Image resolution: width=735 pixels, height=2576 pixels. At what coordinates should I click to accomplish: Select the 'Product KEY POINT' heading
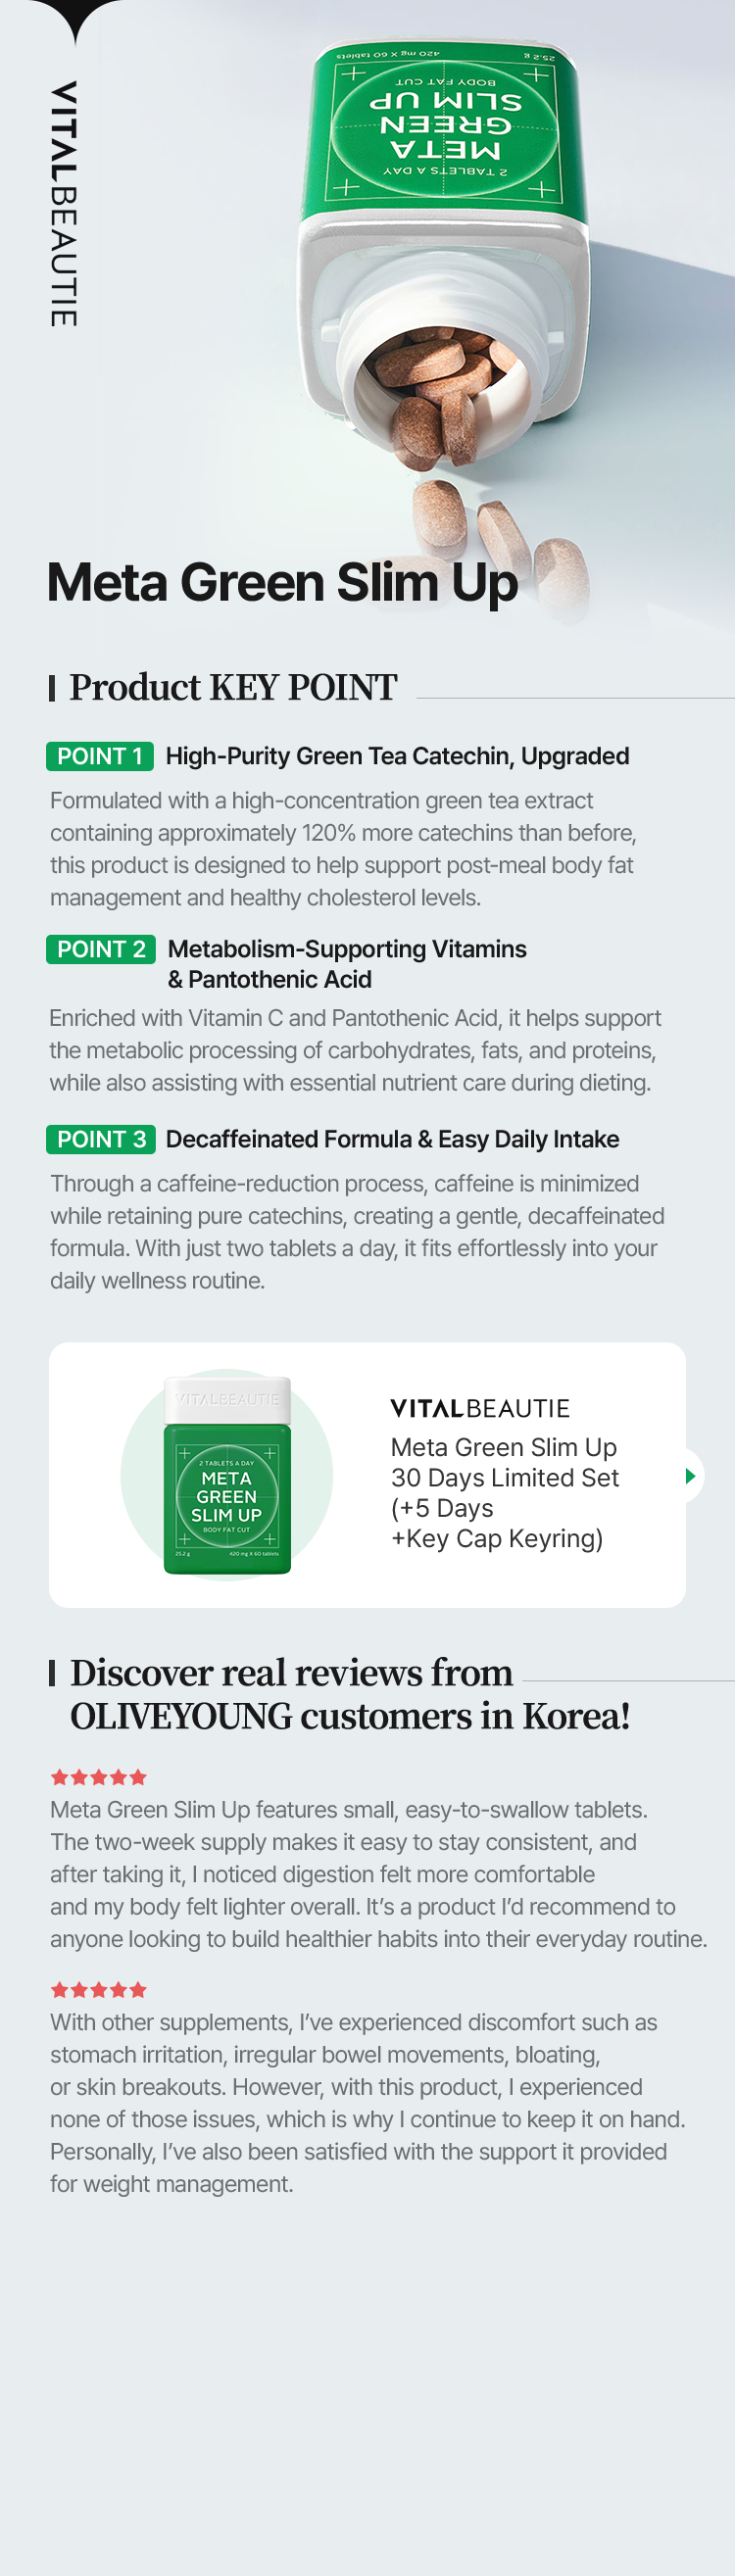click(233, 687)
